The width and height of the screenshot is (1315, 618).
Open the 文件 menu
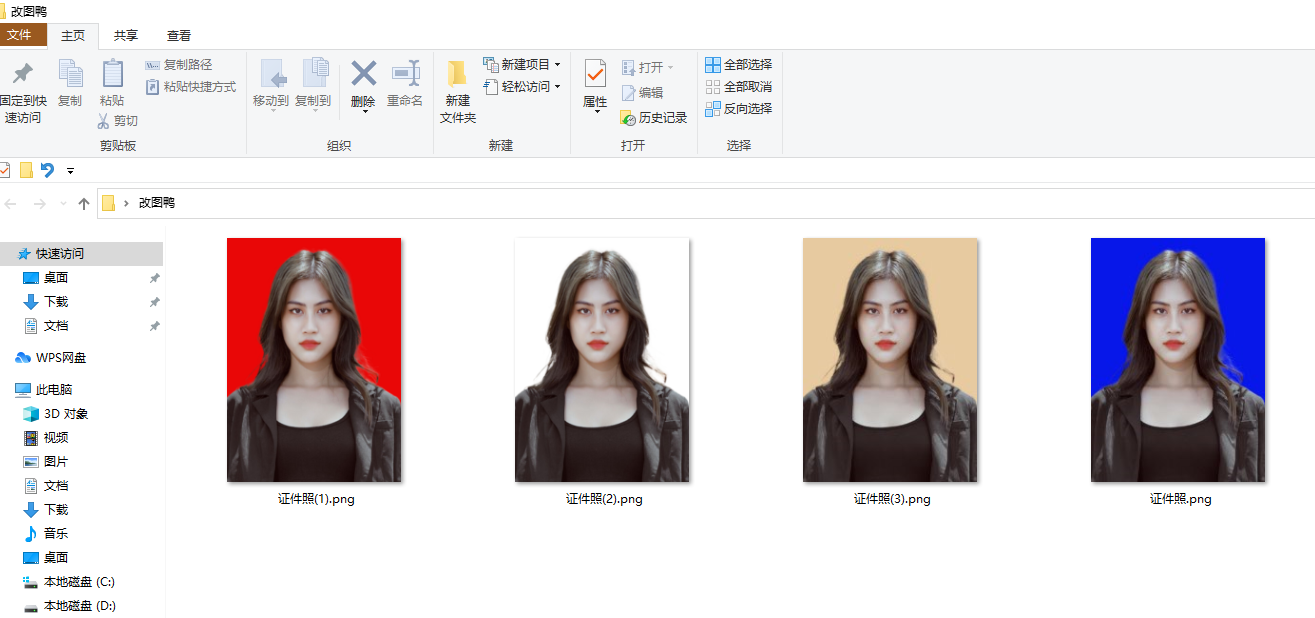[23, 35]
